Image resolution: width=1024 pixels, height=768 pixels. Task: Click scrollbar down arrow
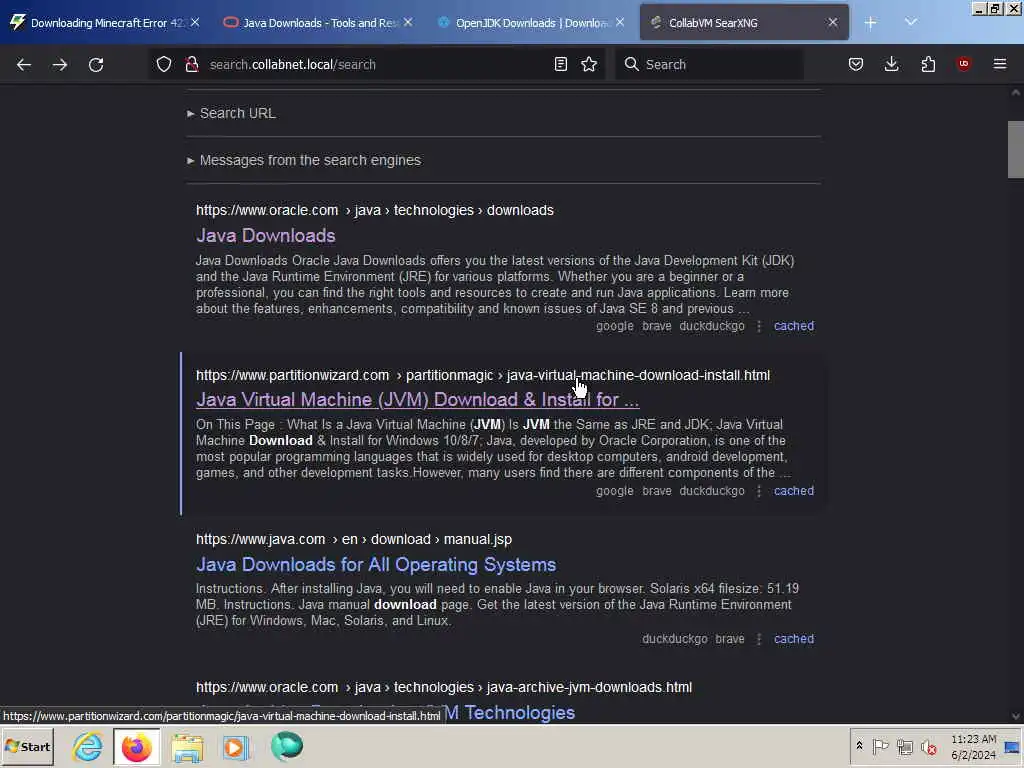[1016, 716]
